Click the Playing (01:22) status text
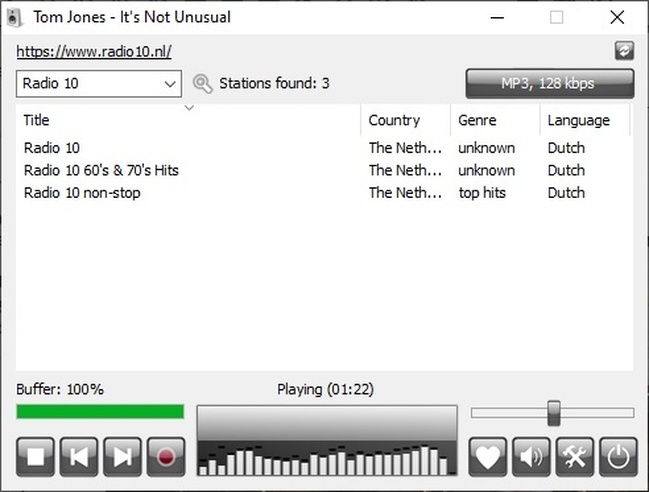This screenshot has width=649, height=492. tap(325, 390)
